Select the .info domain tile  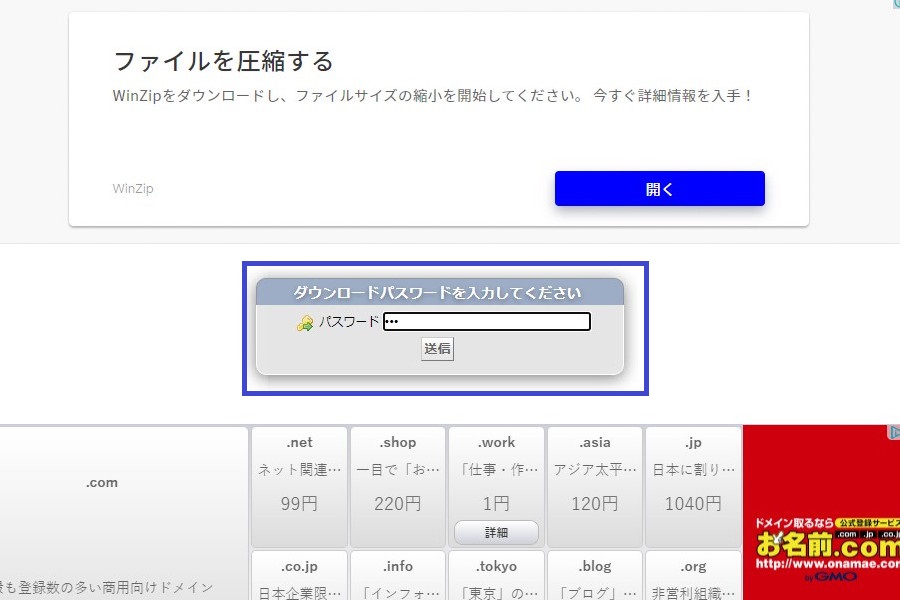pos(397,576)
